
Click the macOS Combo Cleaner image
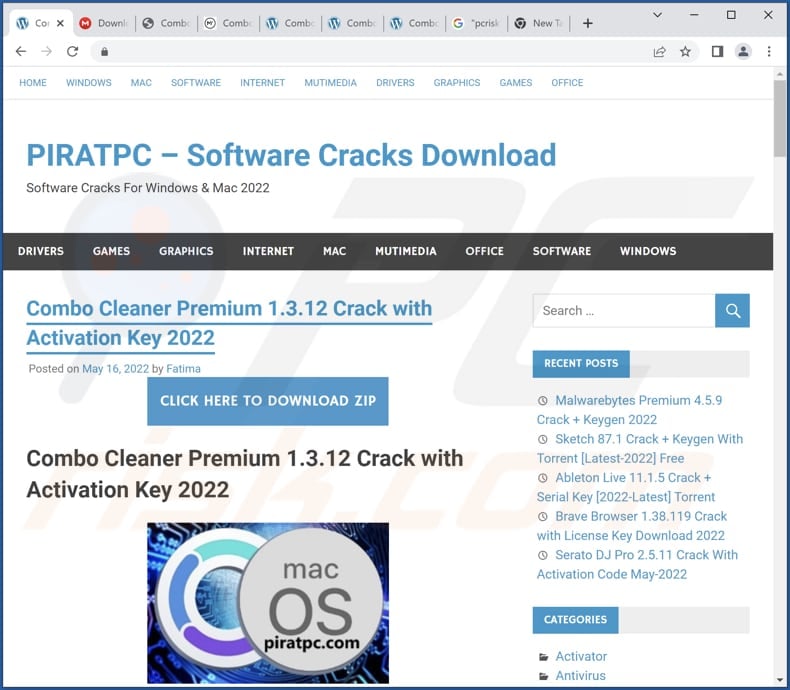(x=268, y=603)
